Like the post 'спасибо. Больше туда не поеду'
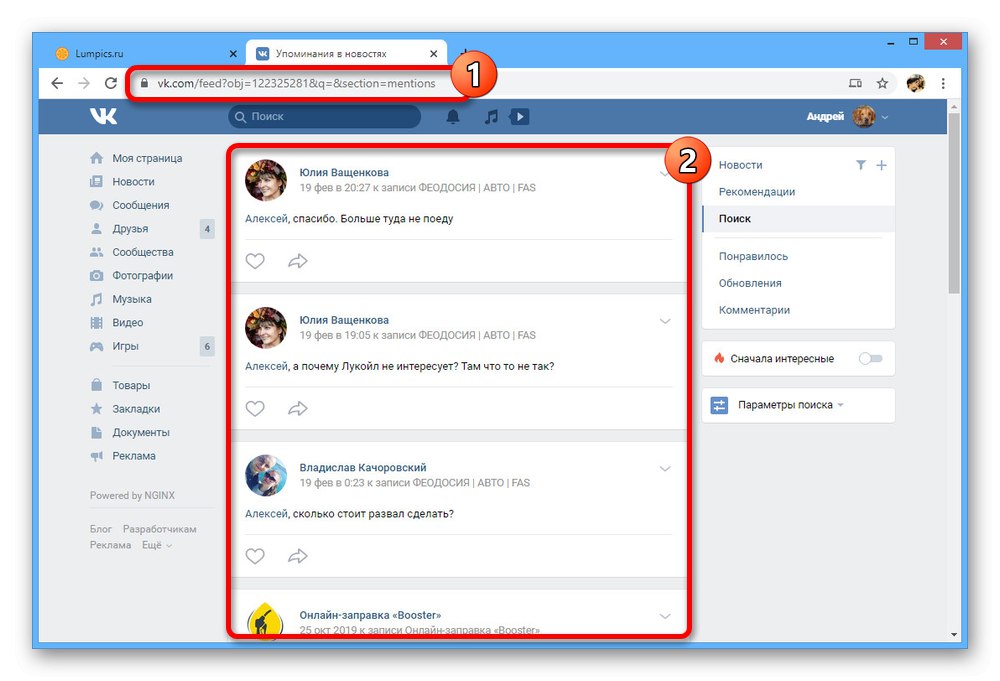 click(255, 261)
